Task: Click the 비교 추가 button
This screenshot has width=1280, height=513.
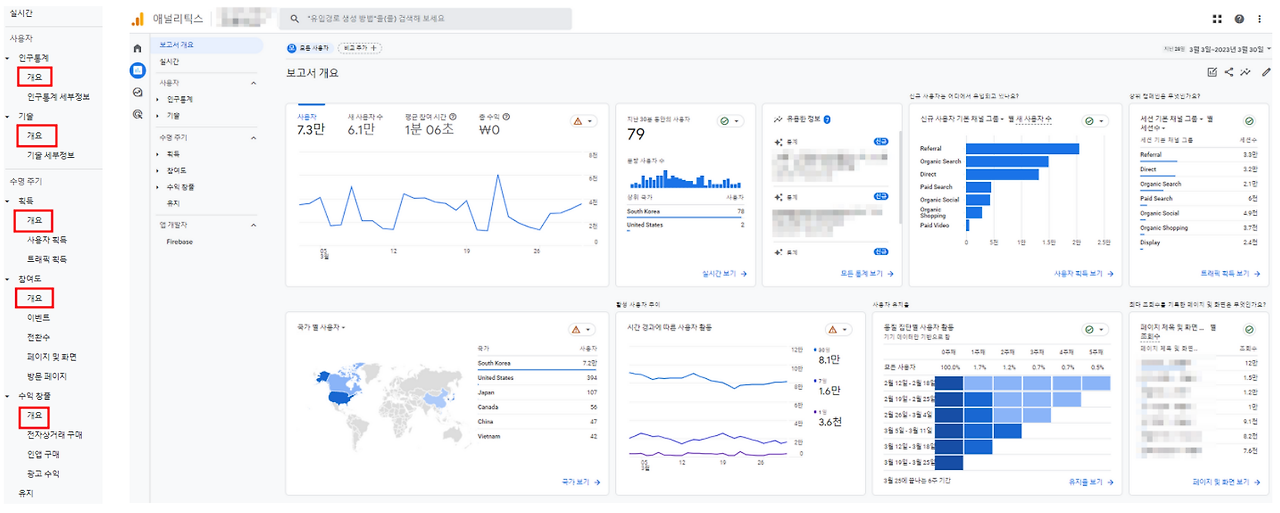Action: (360, 47)
